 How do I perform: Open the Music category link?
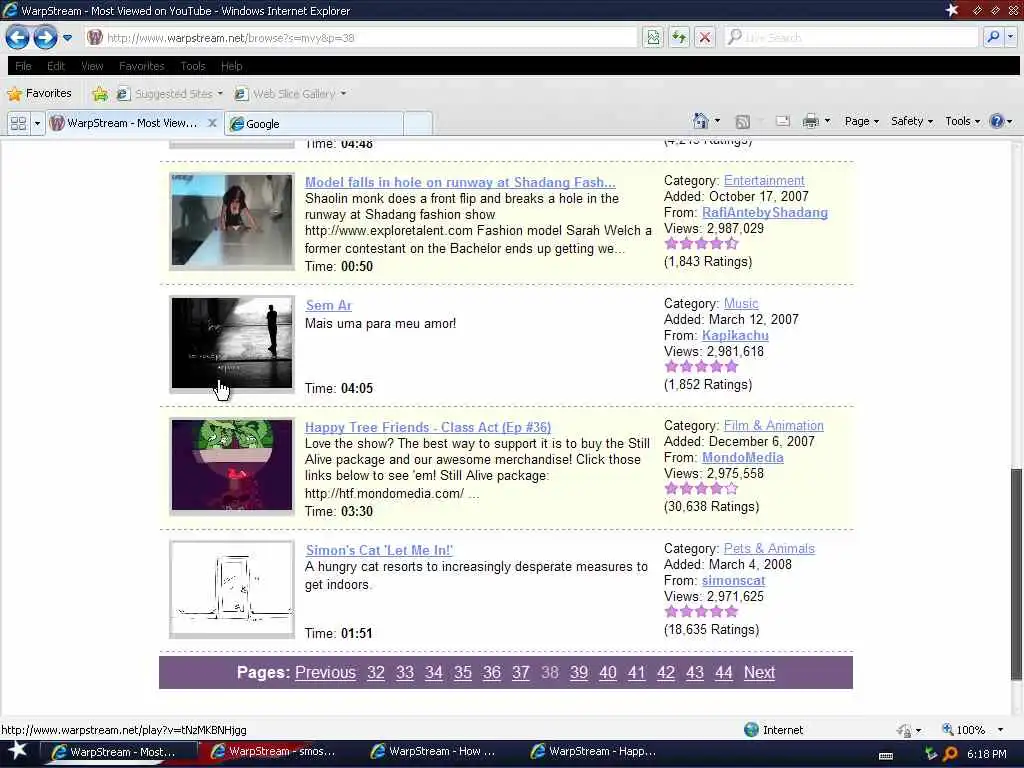(x=741, y=303)
